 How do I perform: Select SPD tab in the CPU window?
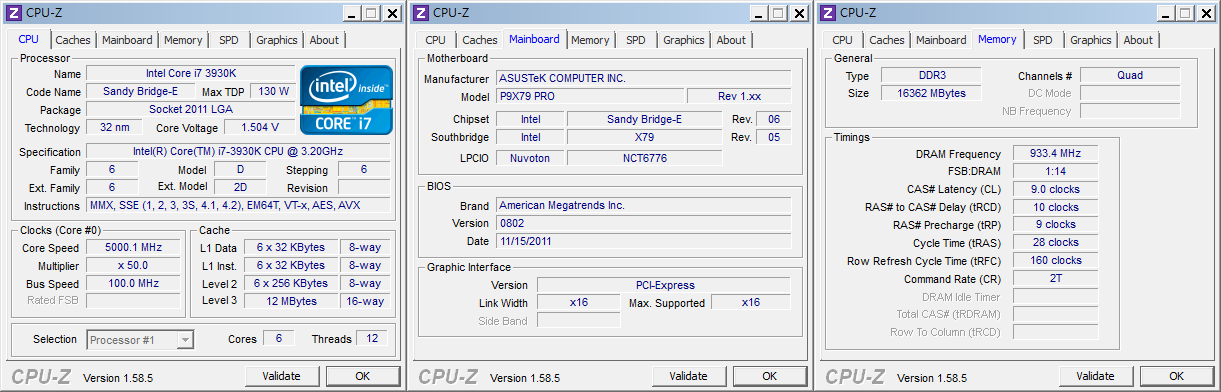click(x=229, y=40)
